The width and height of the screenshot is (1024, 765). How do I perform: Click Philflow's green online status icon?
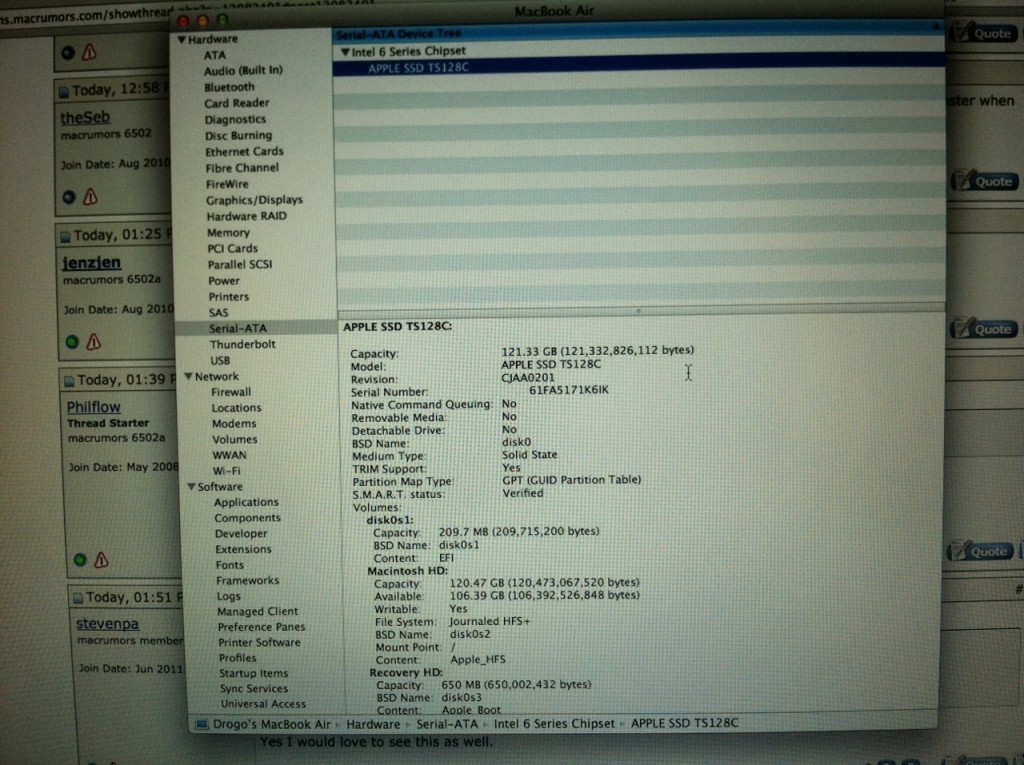(x=80, y=560)
